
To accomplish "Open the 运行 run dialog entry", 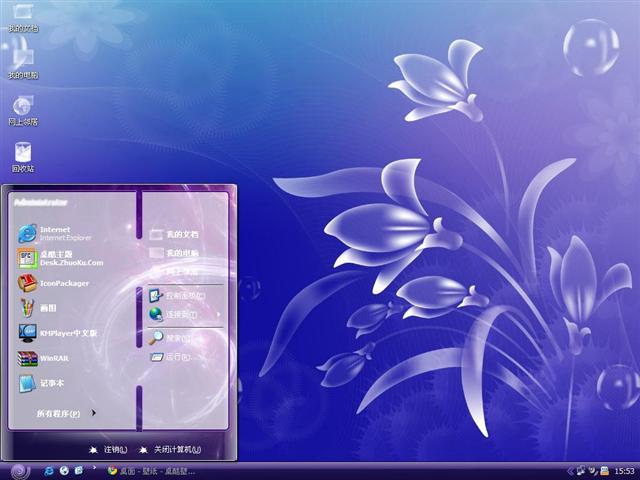I will 170,357.
